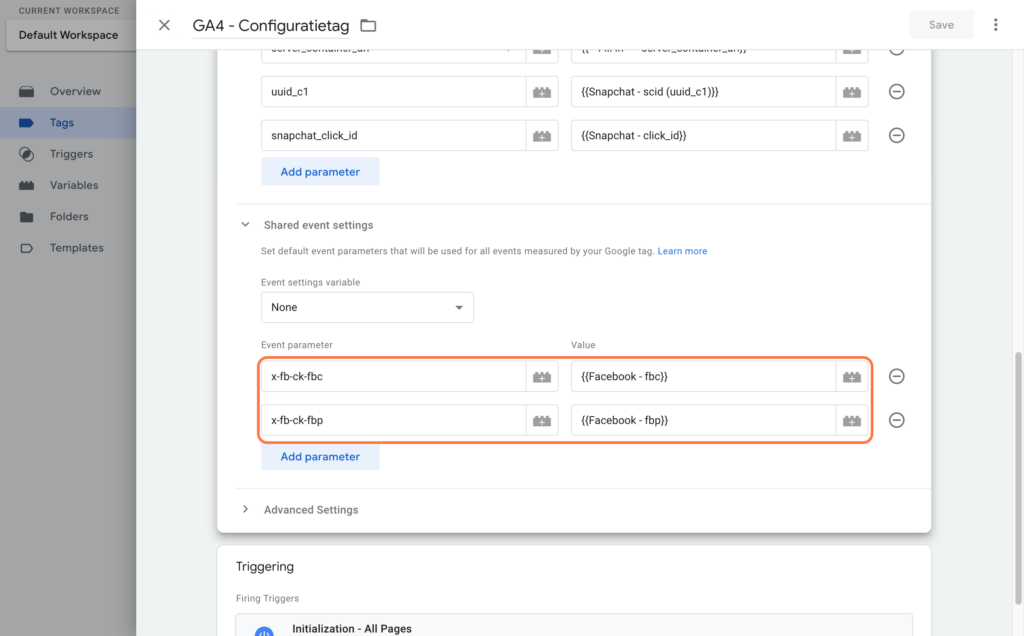
Task: Click the Tags label icon
Action: (27, 123)
